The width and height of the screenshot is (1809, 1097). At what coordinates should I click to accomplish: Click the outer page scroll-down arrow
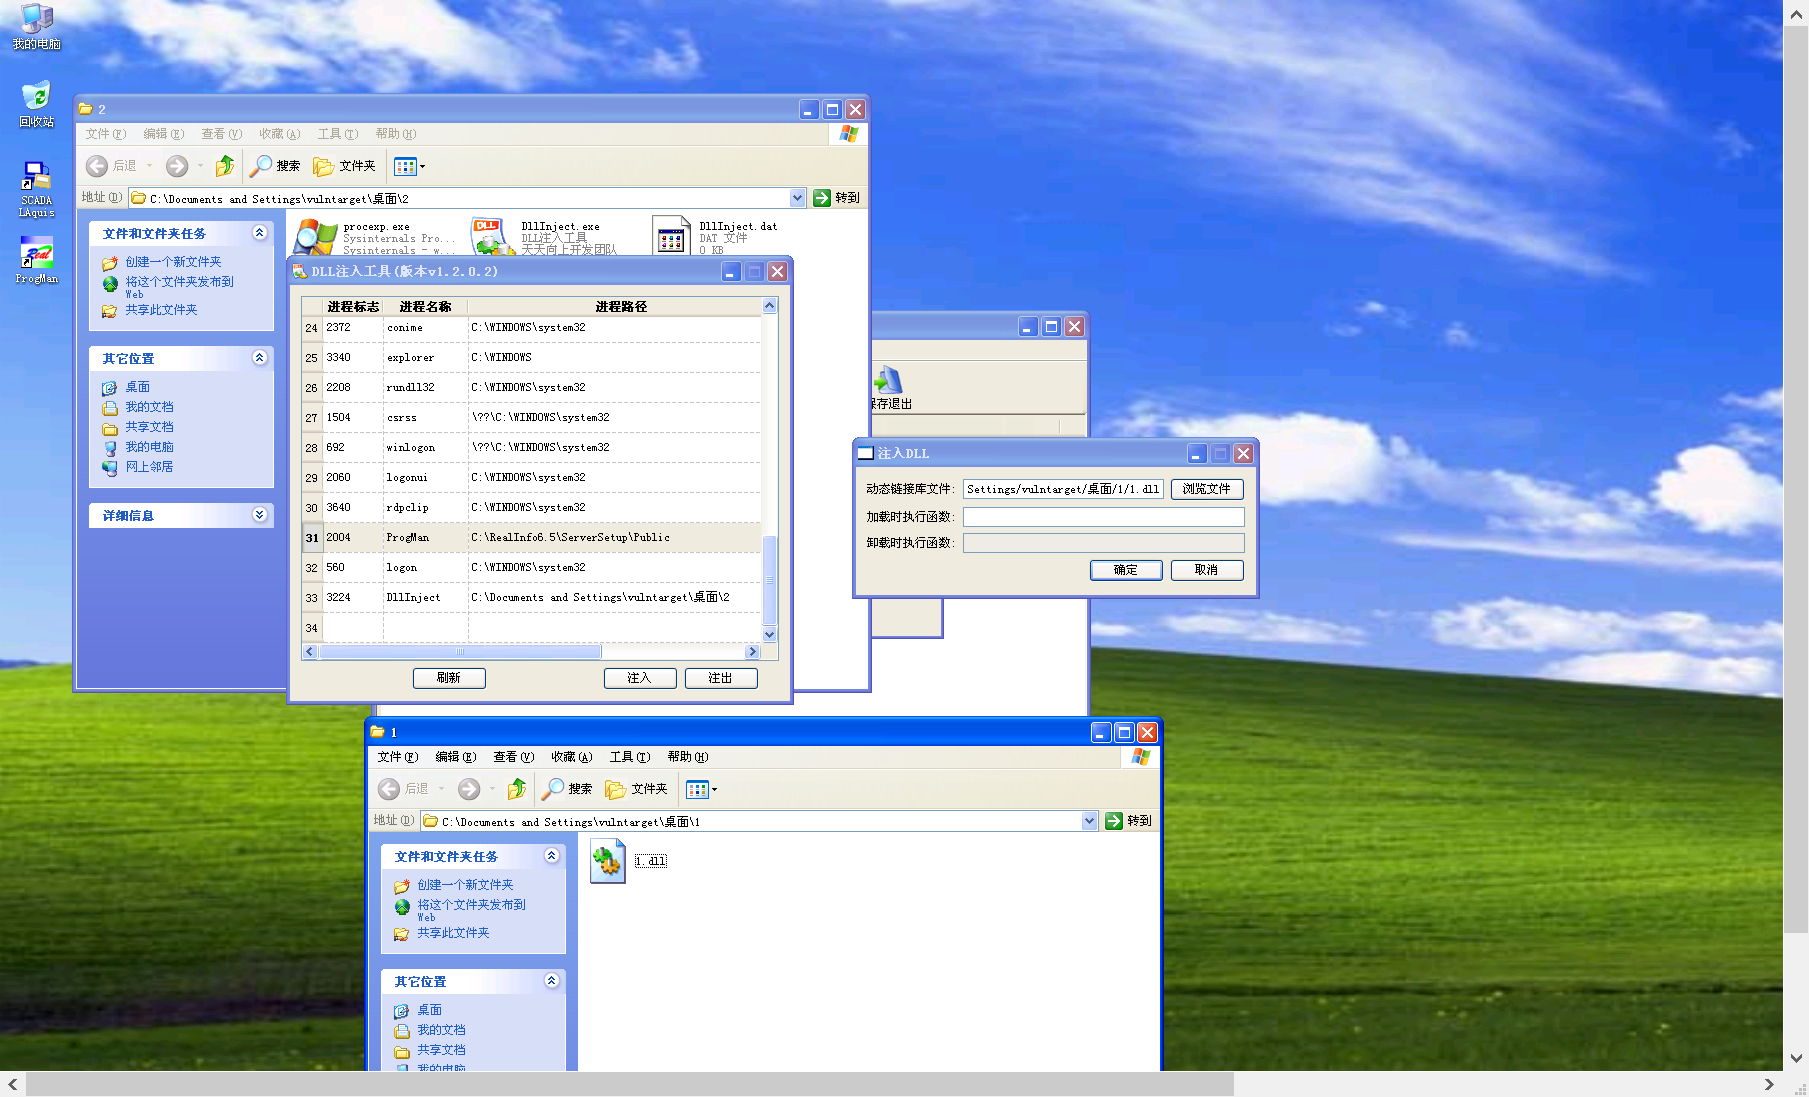[x=1796, y=1058]
